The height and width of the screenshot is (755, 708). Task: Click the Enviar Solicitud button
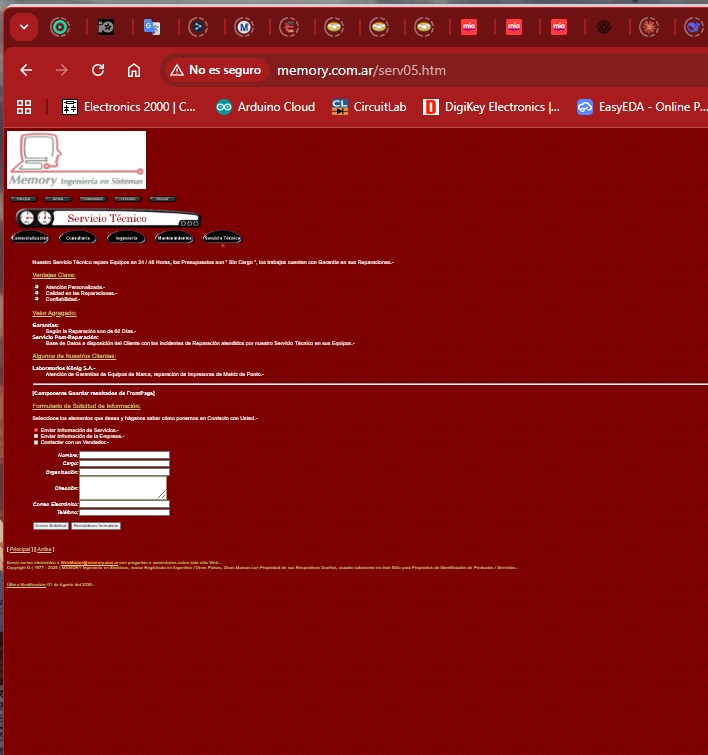(51, 526)
